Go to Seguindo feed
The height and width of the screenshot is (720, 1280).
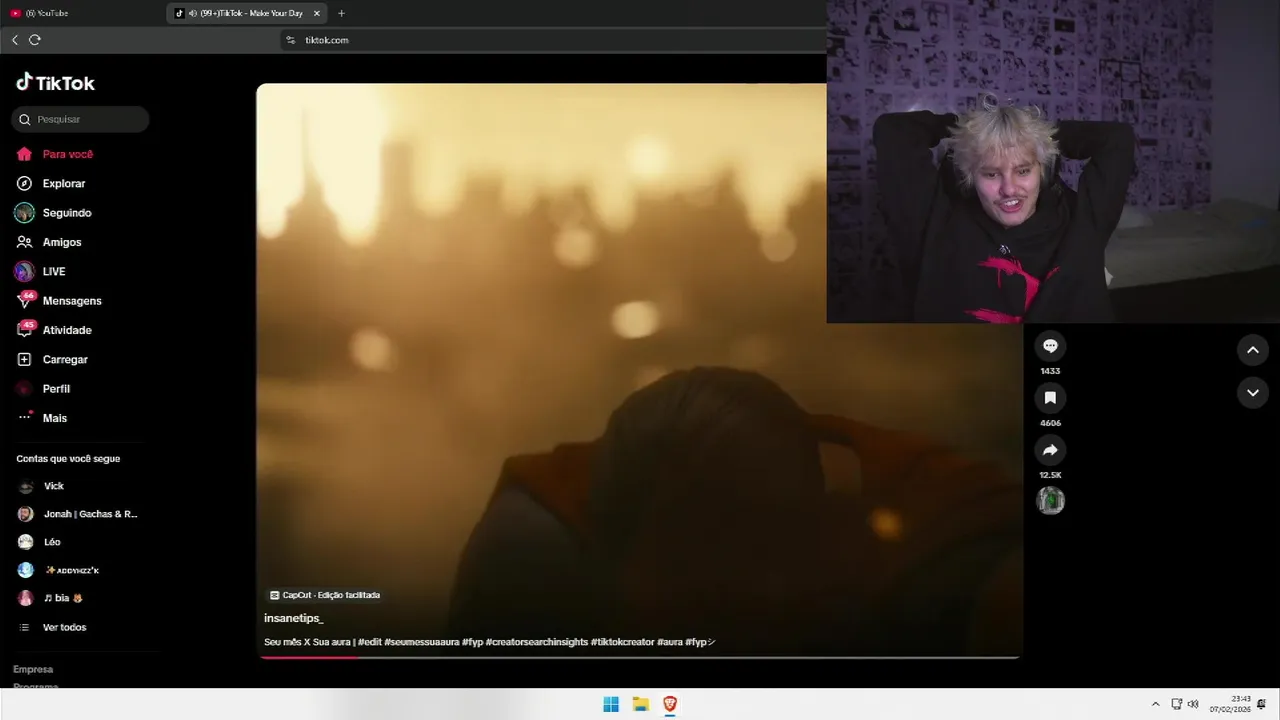[66, 213]
